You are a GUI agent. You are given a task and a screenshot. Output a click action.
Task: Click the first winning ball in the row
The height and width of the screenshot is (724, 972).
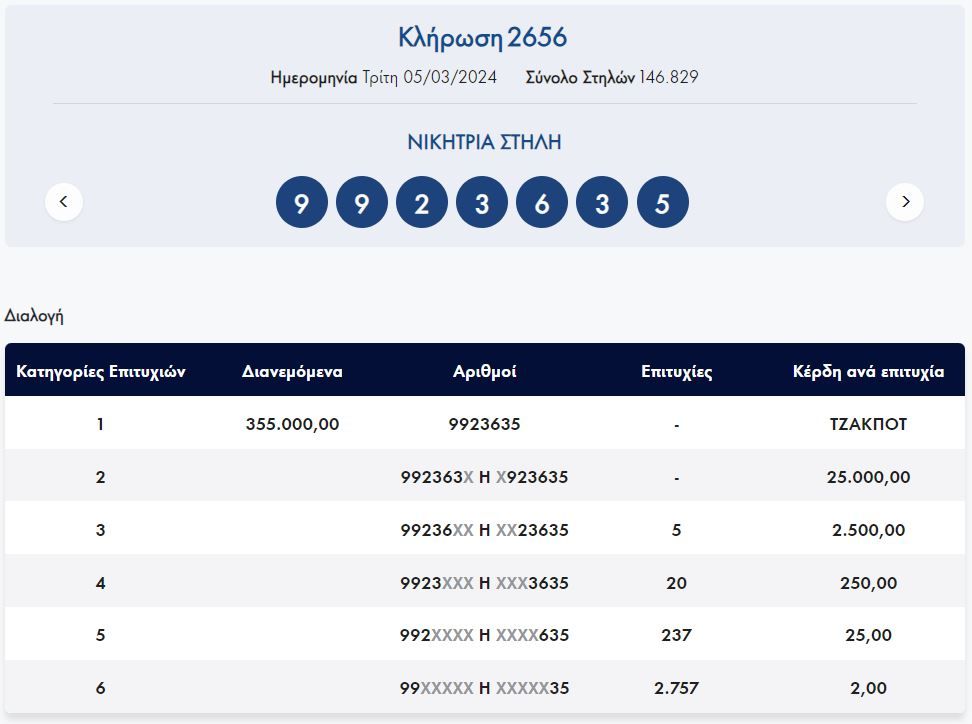click(302, 203)
